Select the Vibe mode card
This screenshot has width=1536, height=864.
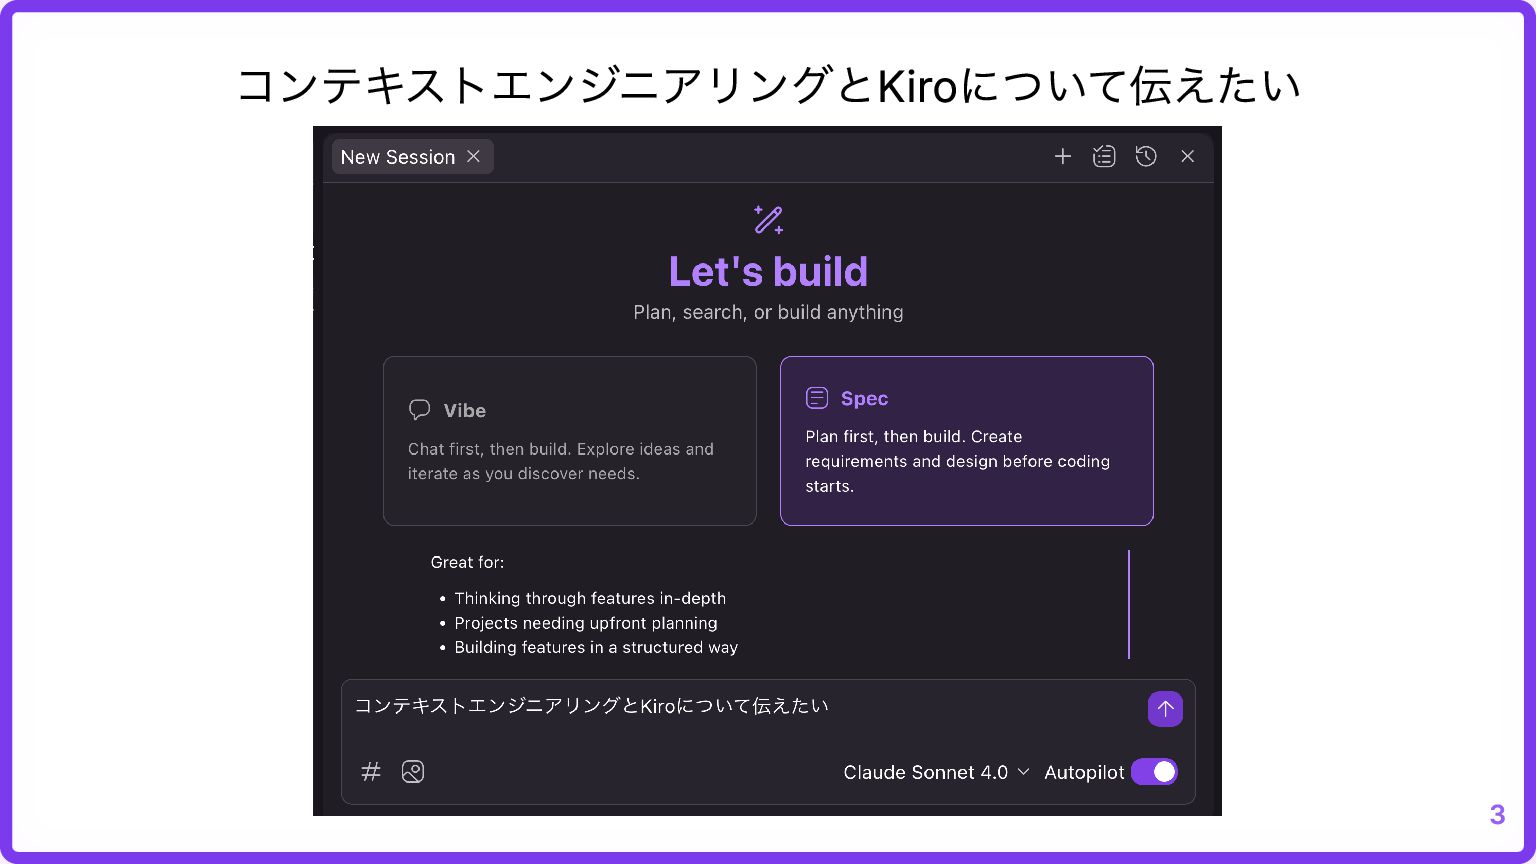click(570, 441)
